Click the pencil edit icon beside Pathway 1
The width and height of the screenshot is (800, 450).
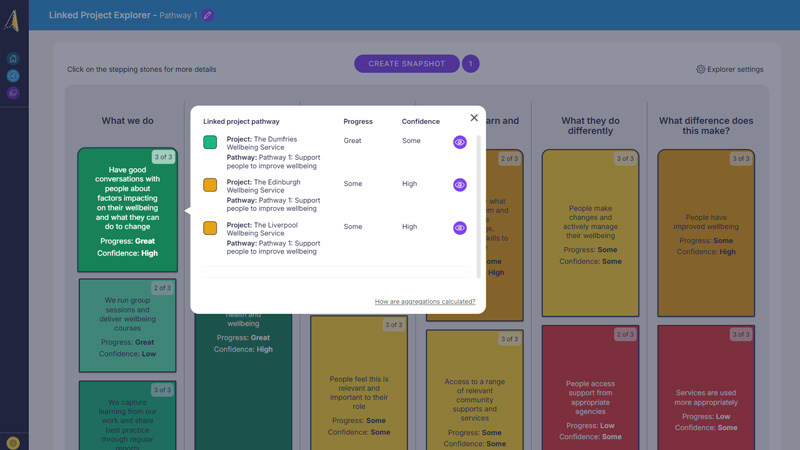click(x=208, y=16)
